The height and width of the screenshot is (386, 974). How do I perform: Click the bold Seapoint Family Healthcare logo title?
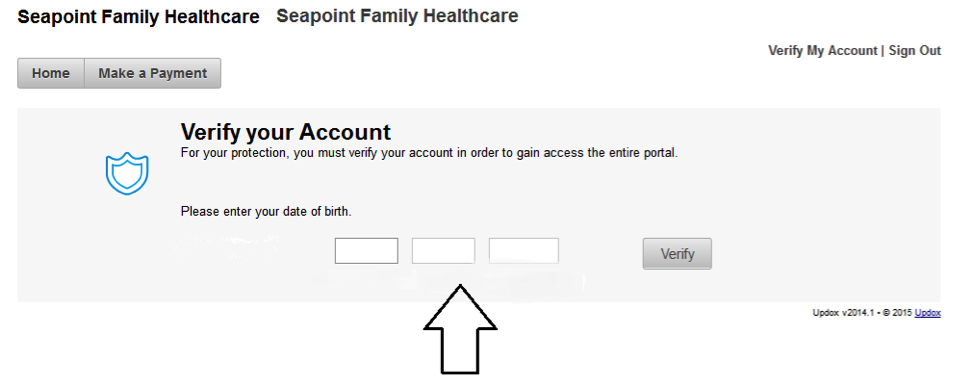point(139,17)
